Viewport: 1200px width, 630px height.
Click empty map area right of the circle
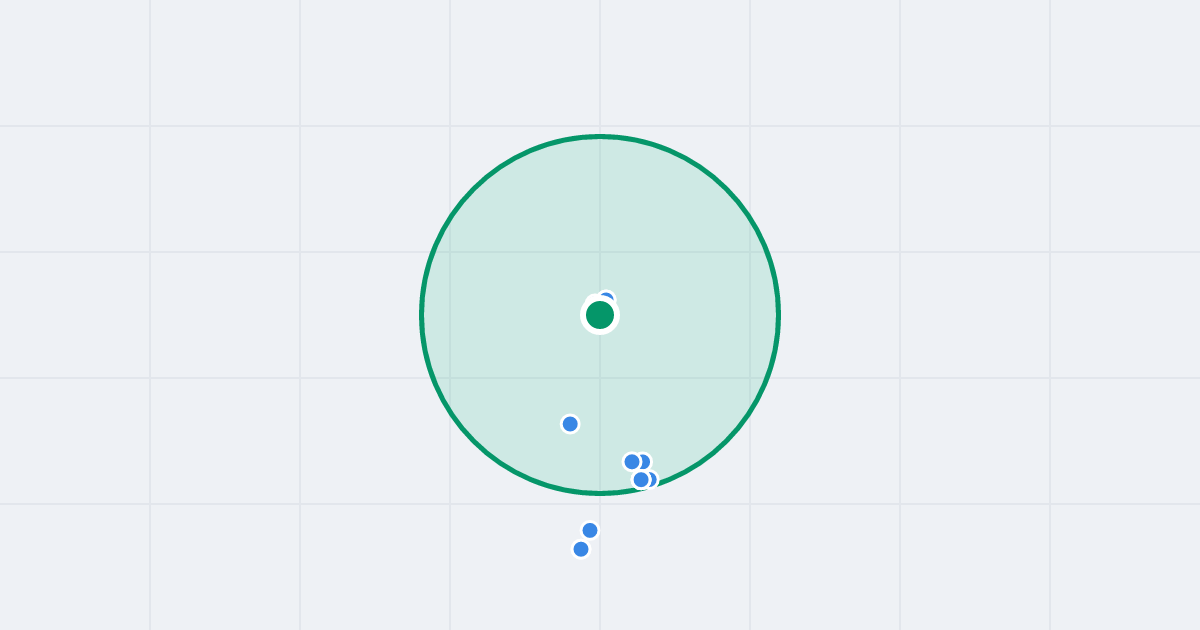click(x=990, y=315)
